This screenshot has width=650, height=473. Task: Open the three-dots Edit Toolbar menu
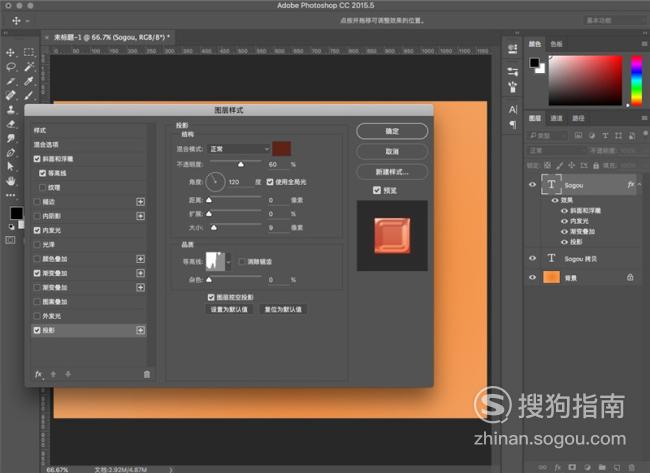[11, 195]
